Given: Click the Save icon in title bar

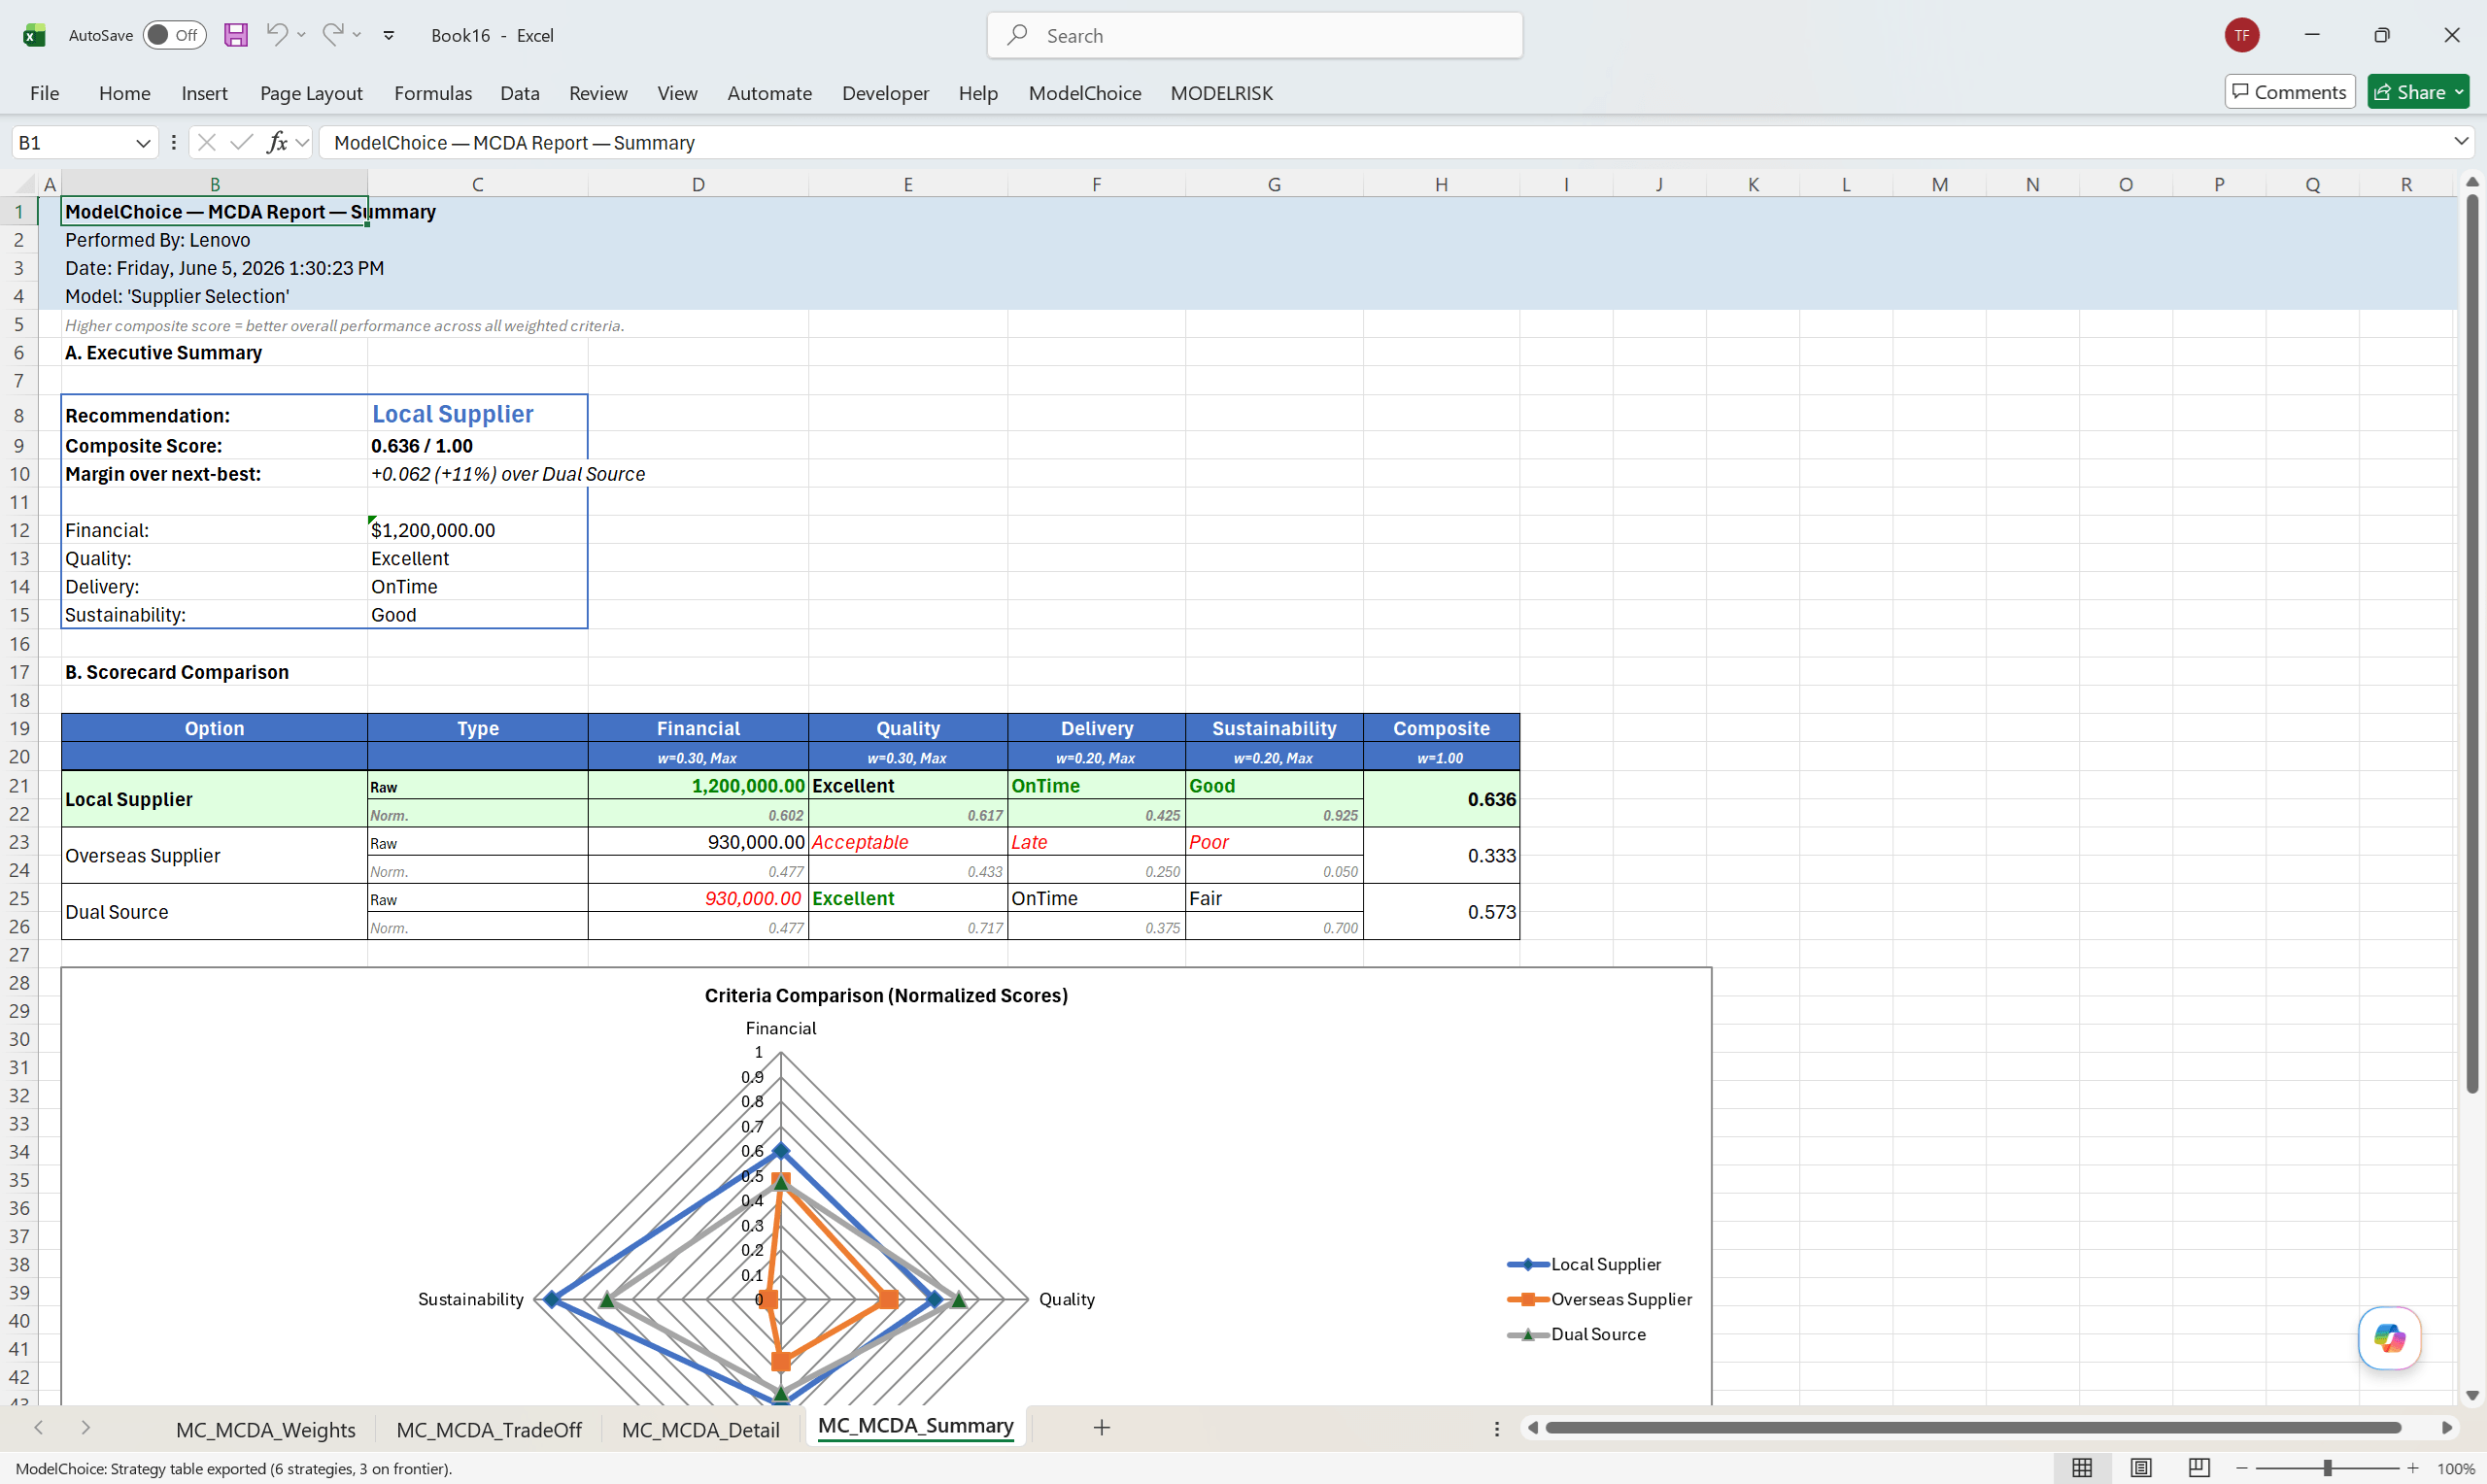Looking at the screenshot, I should tap(235, 35).
